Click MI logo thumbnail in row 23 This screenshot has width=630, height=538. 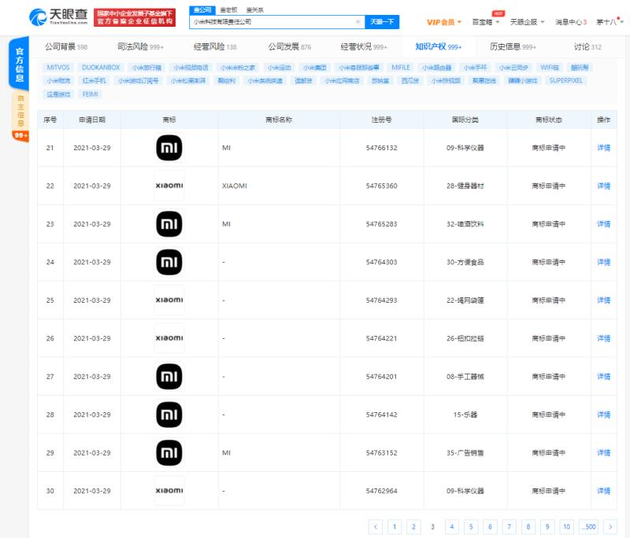tap(169, 224)
